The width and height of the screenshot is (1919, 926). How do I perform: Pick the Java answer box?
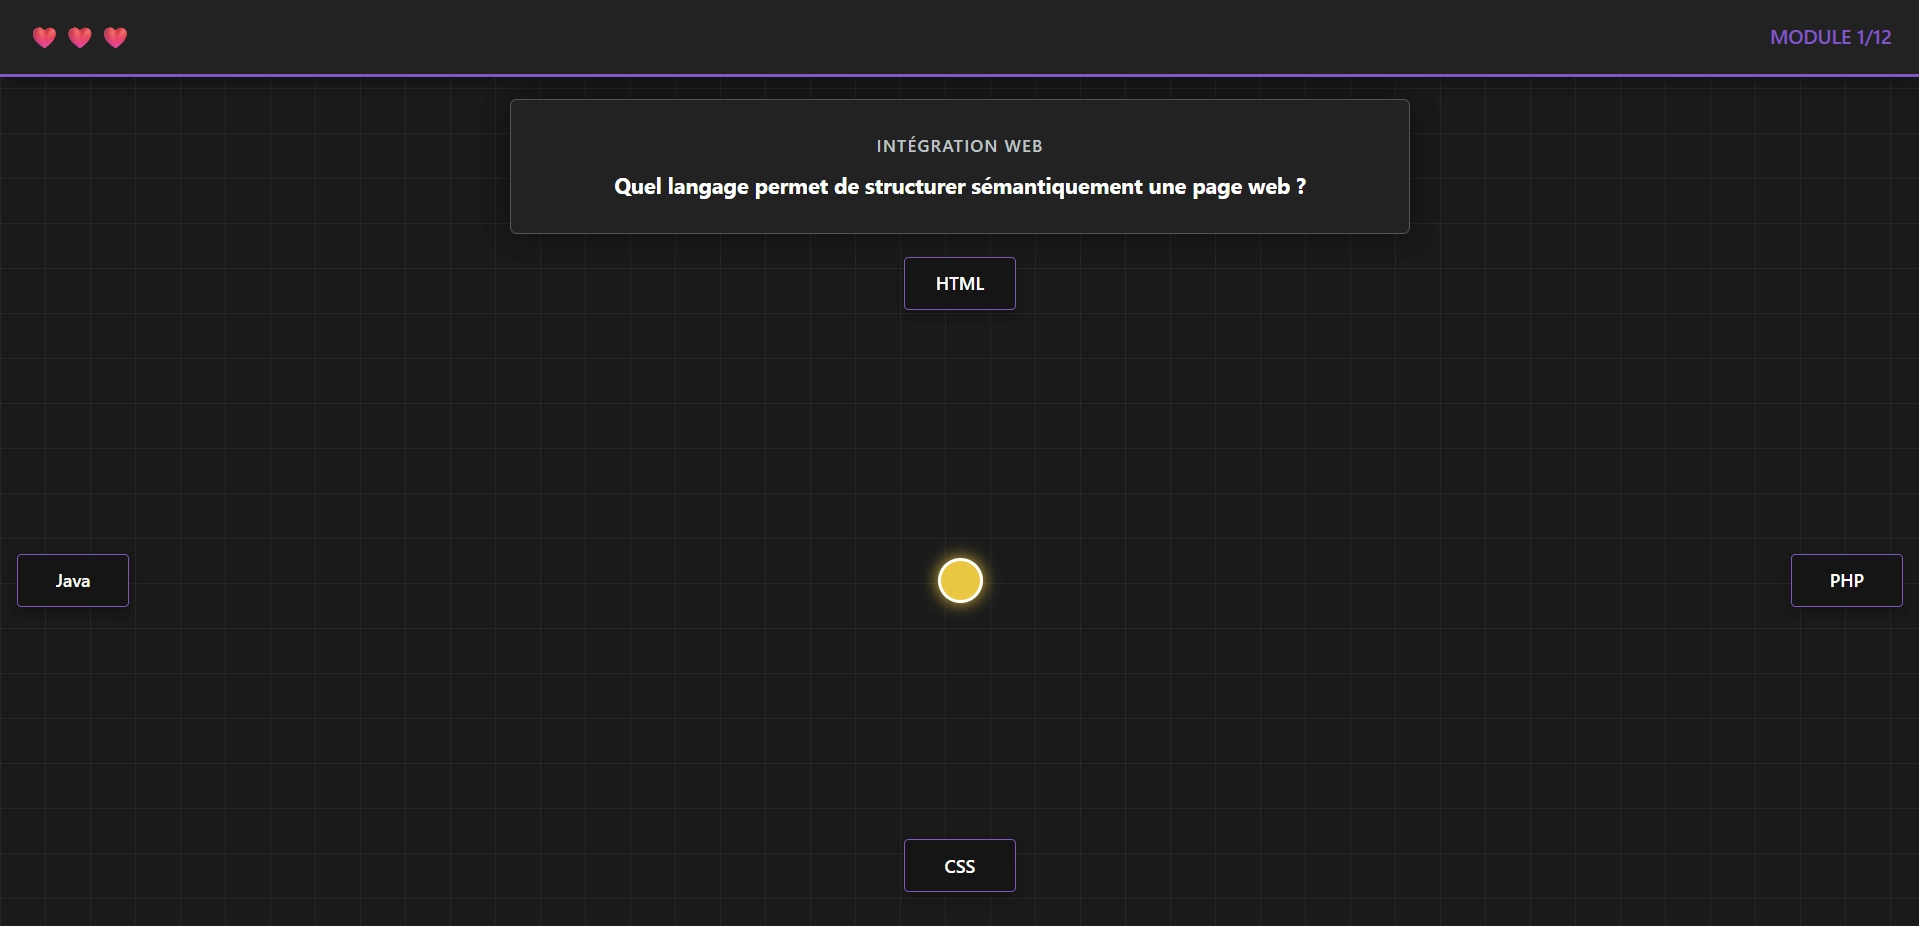(73, 581)
